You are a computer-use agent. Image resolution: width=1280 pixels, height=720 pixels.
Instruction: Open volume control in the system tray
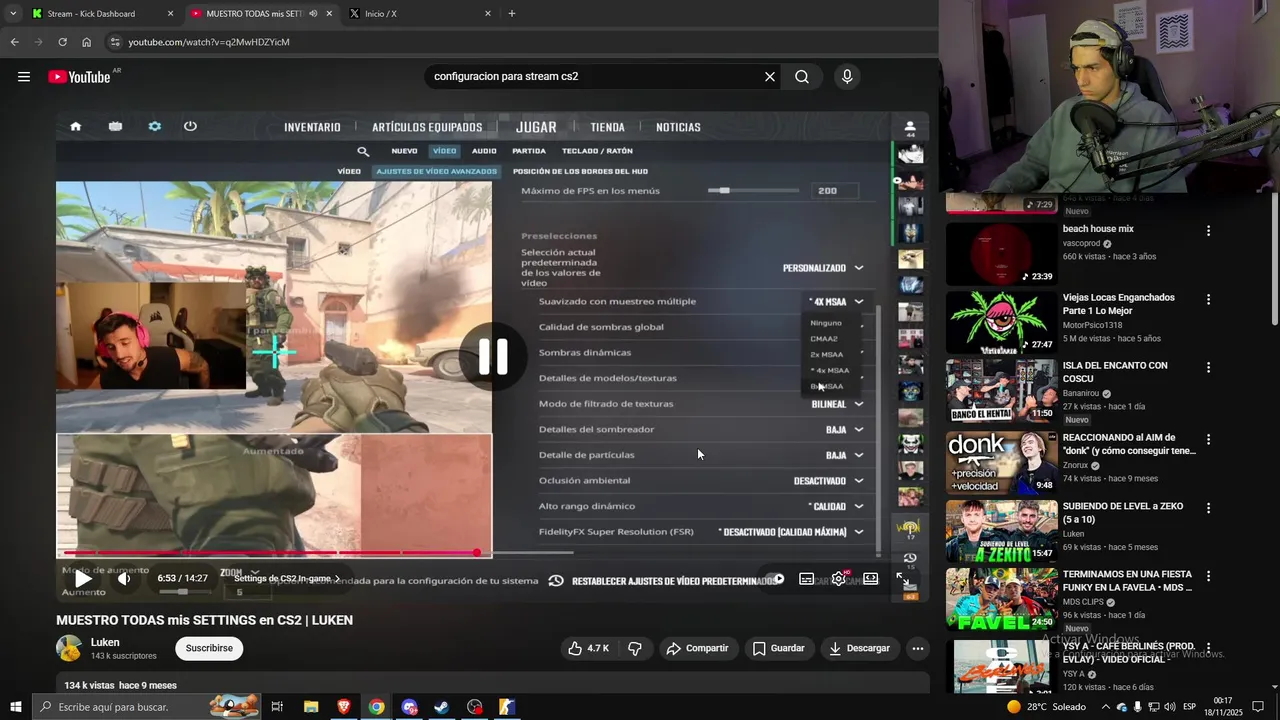click(1171, 707)
